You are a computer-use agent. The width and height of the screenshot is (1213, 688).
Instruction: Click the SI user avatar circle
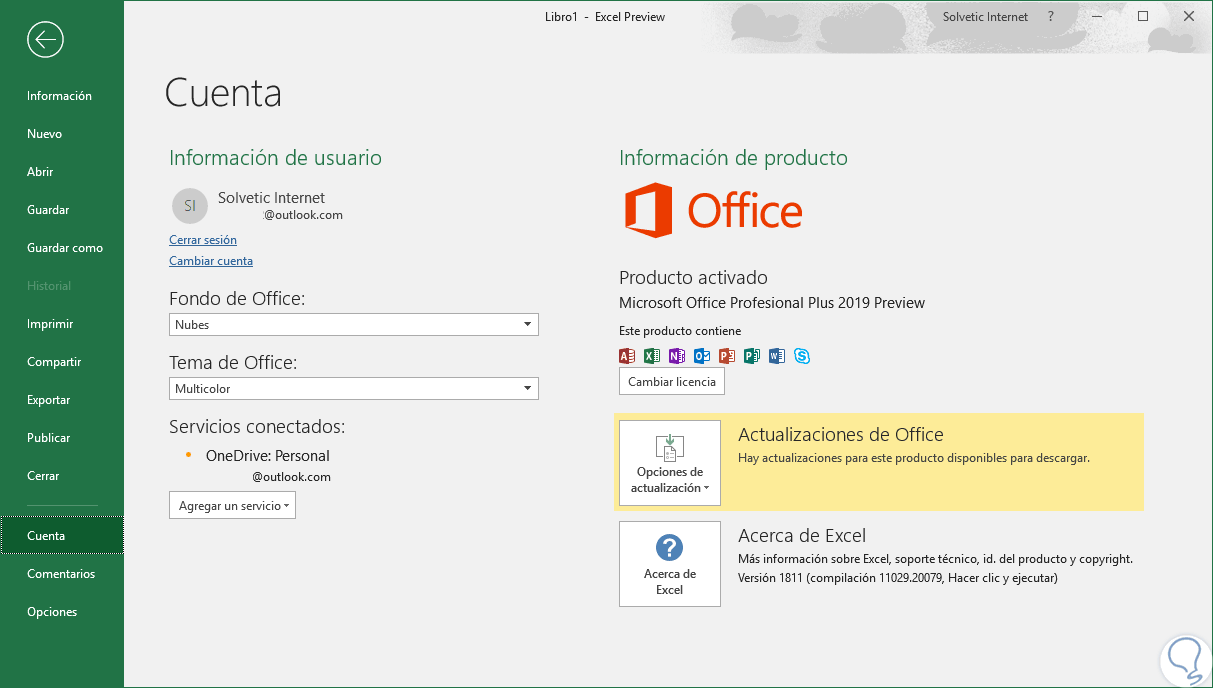[190, 206]
